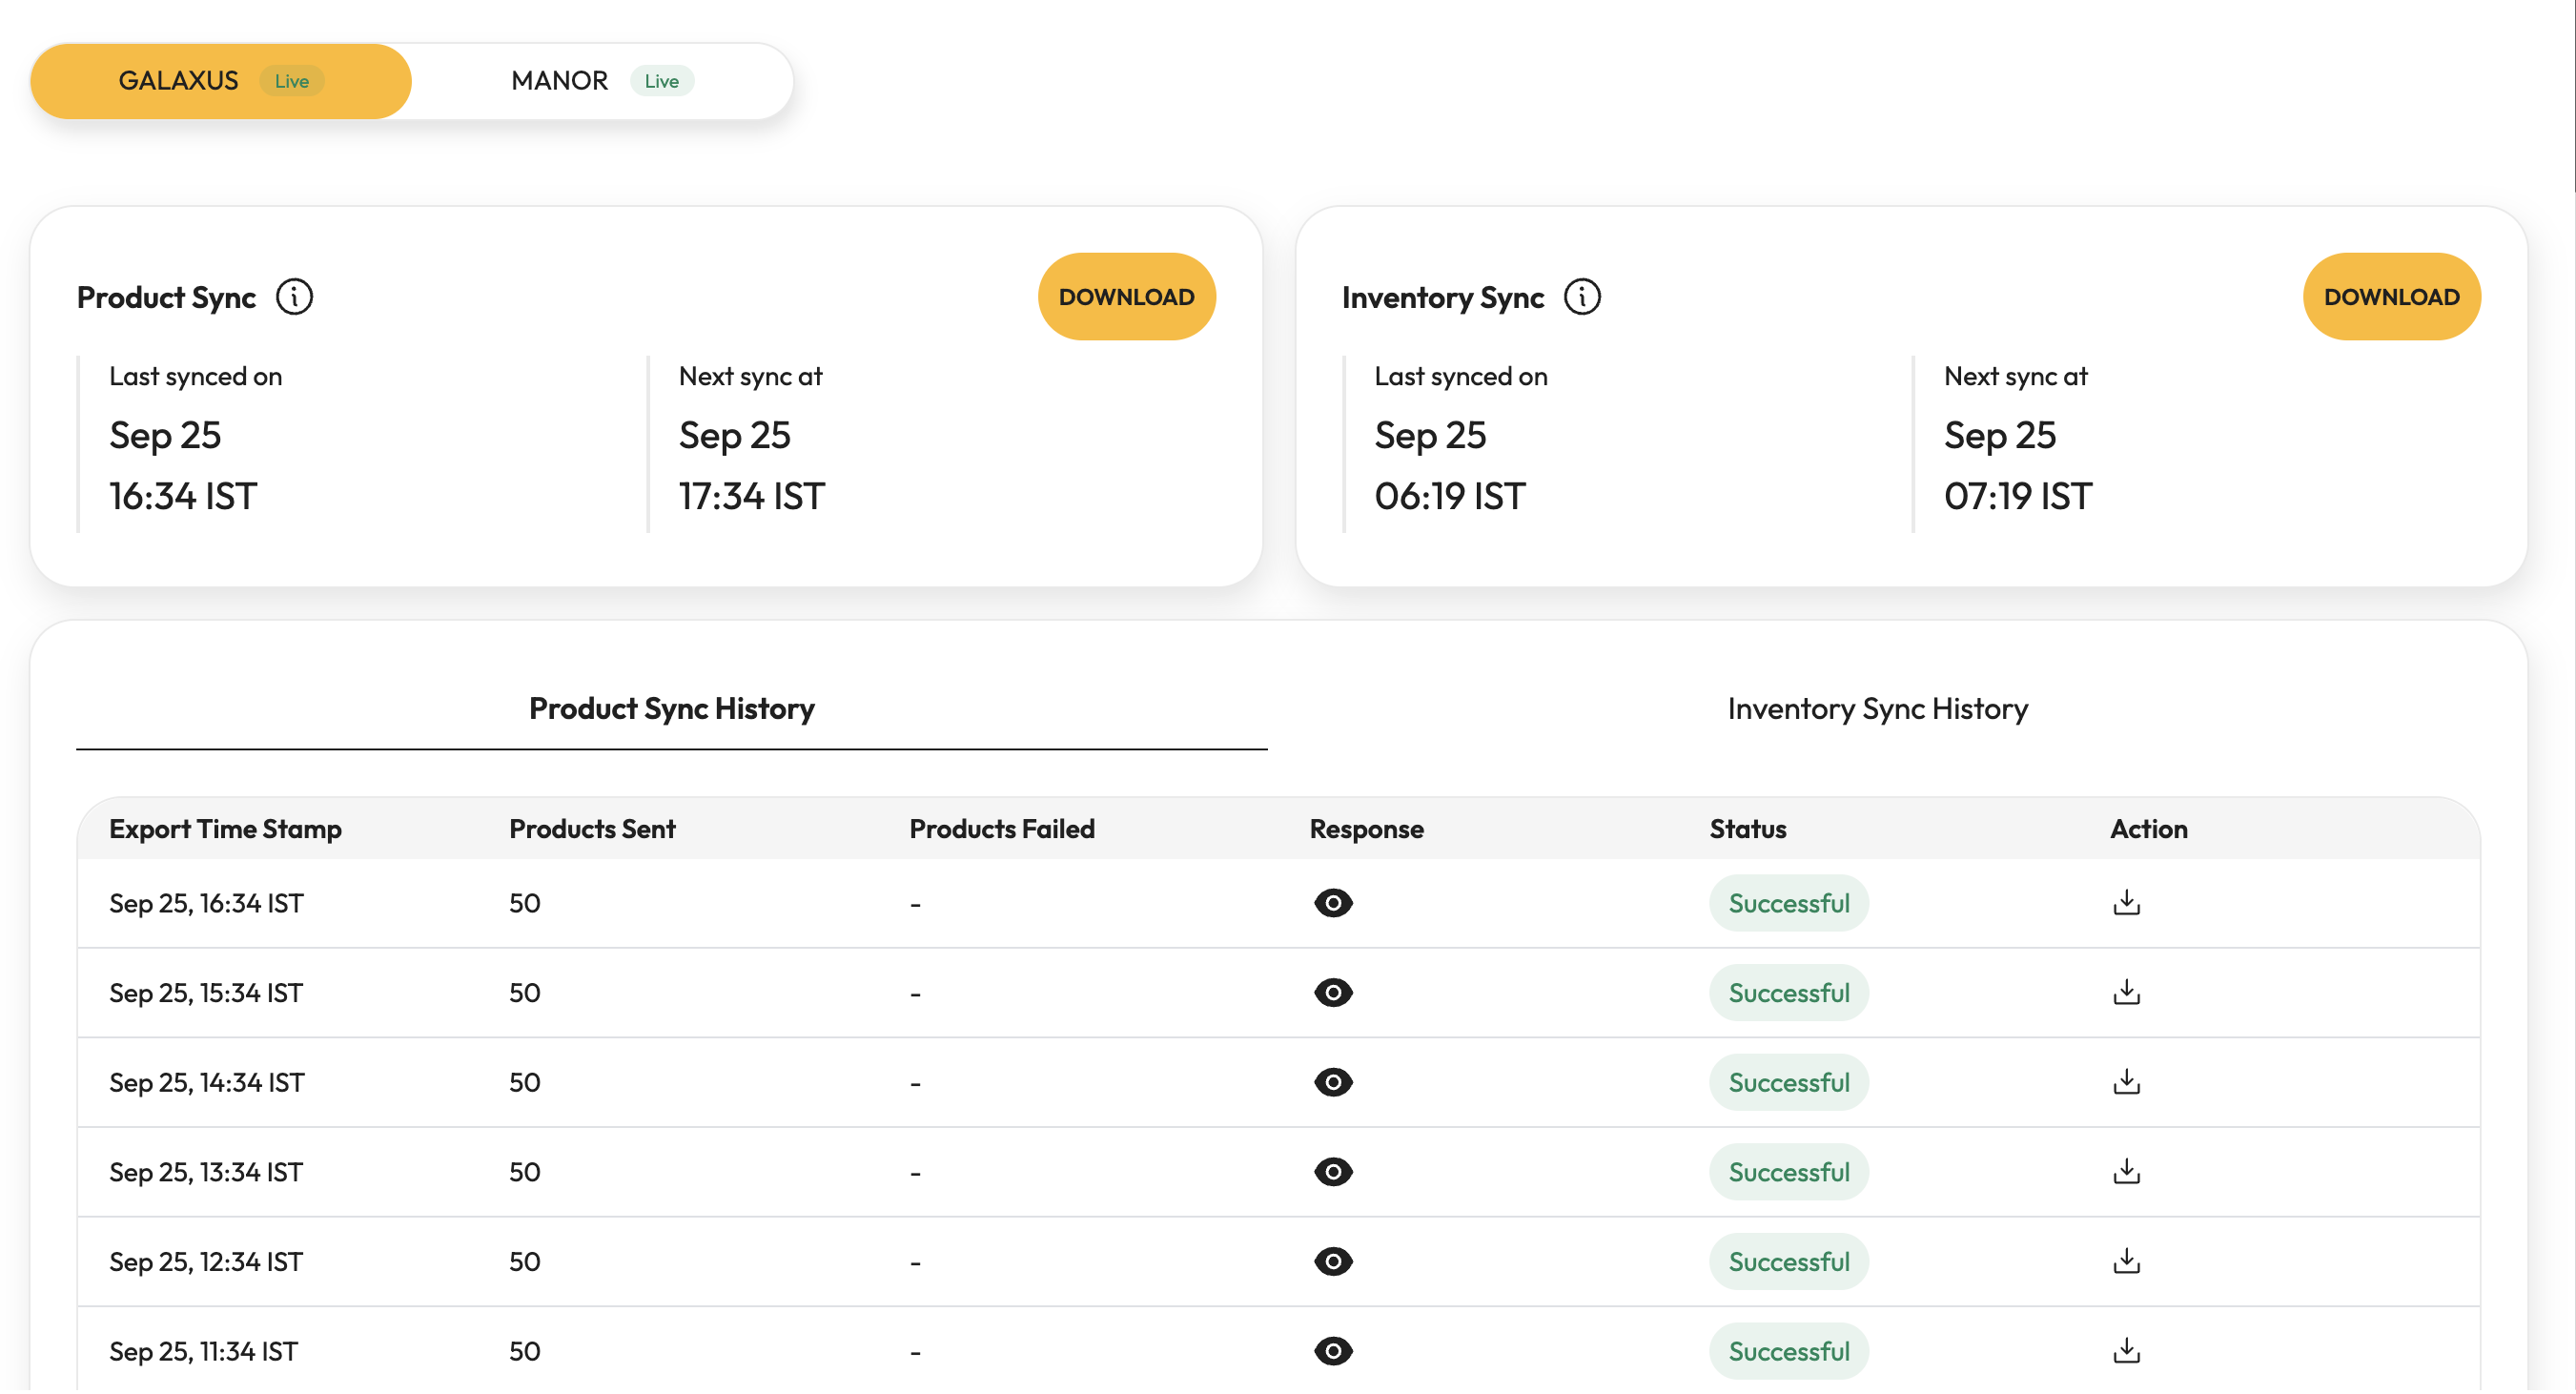Download the 14:34 IST export row
This screenshot has height=1394, width=2576.
(2126, 1082)
